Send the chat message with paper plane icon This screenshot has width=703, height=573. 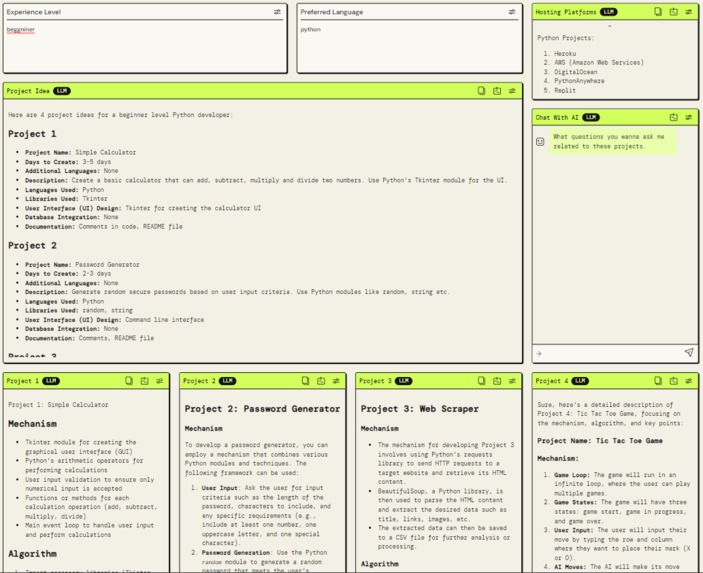tap(689, 352)
